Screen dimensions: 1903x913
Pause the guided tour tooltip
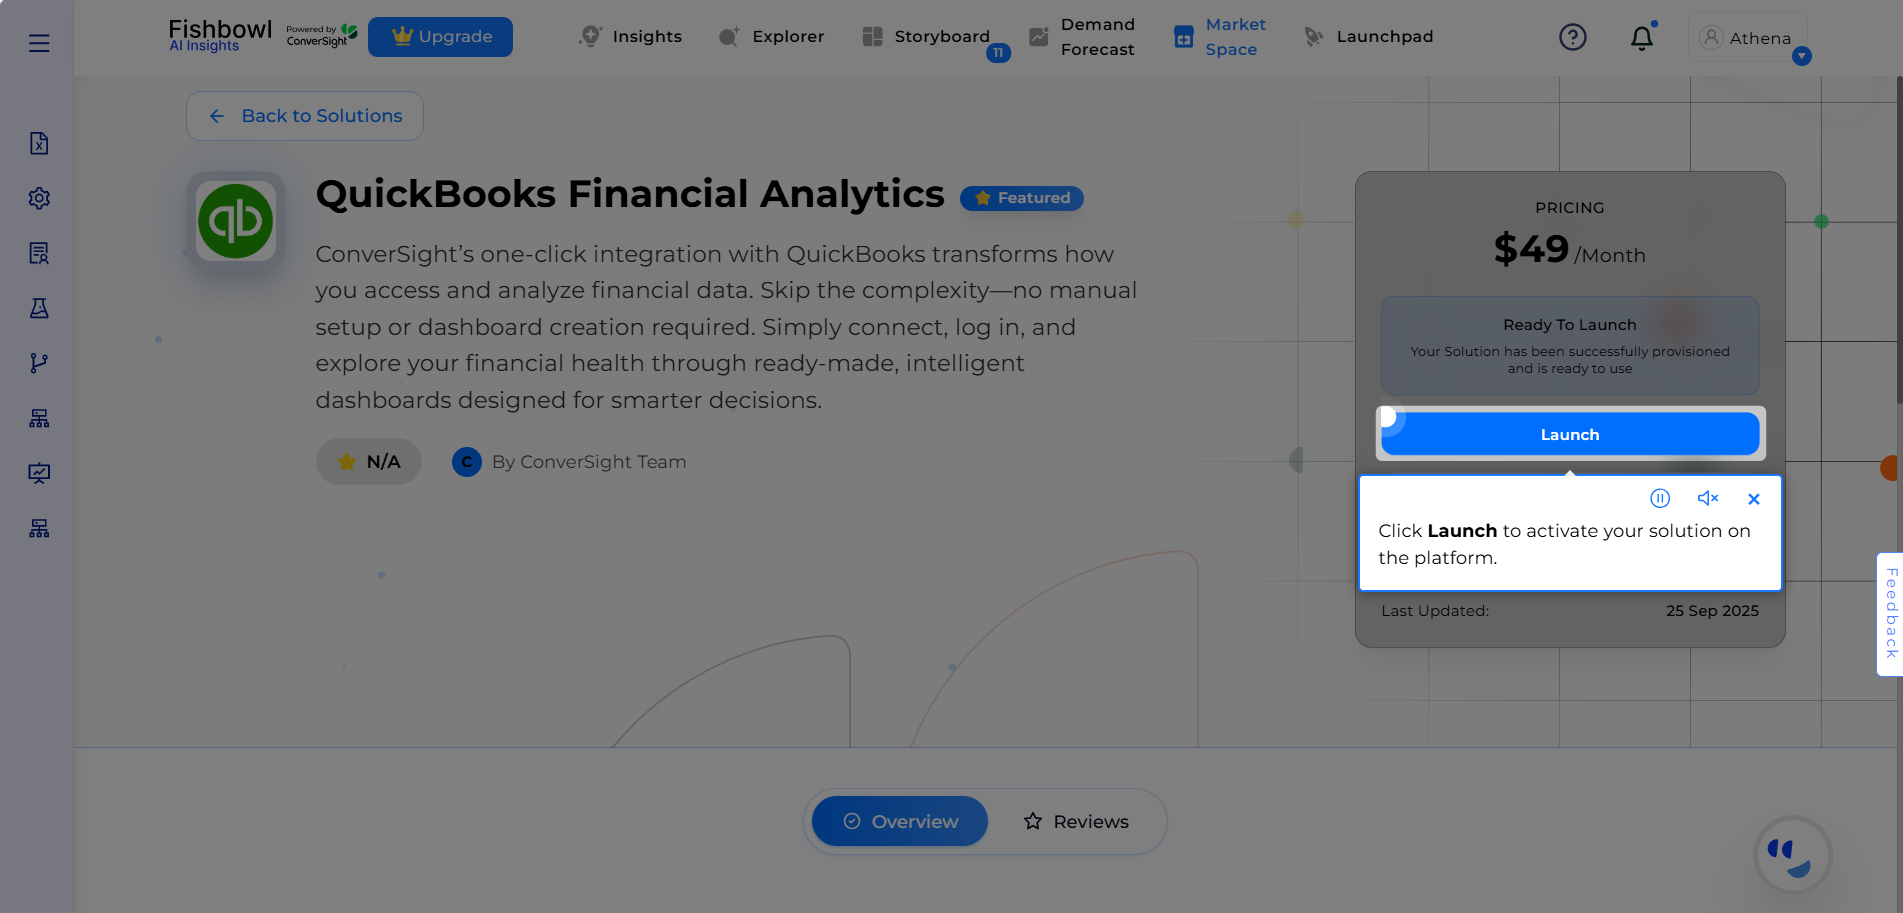(x=1660, y=498)
